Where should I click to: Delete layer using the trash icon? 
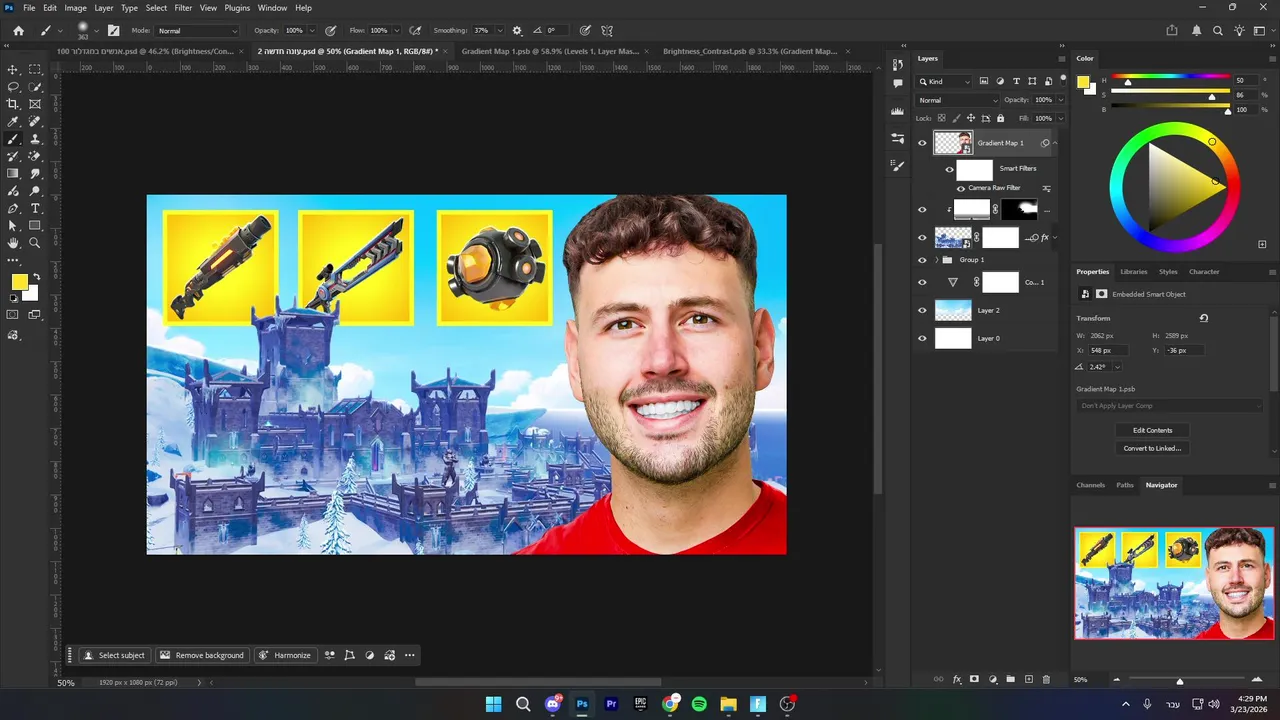coord(1046,679)
